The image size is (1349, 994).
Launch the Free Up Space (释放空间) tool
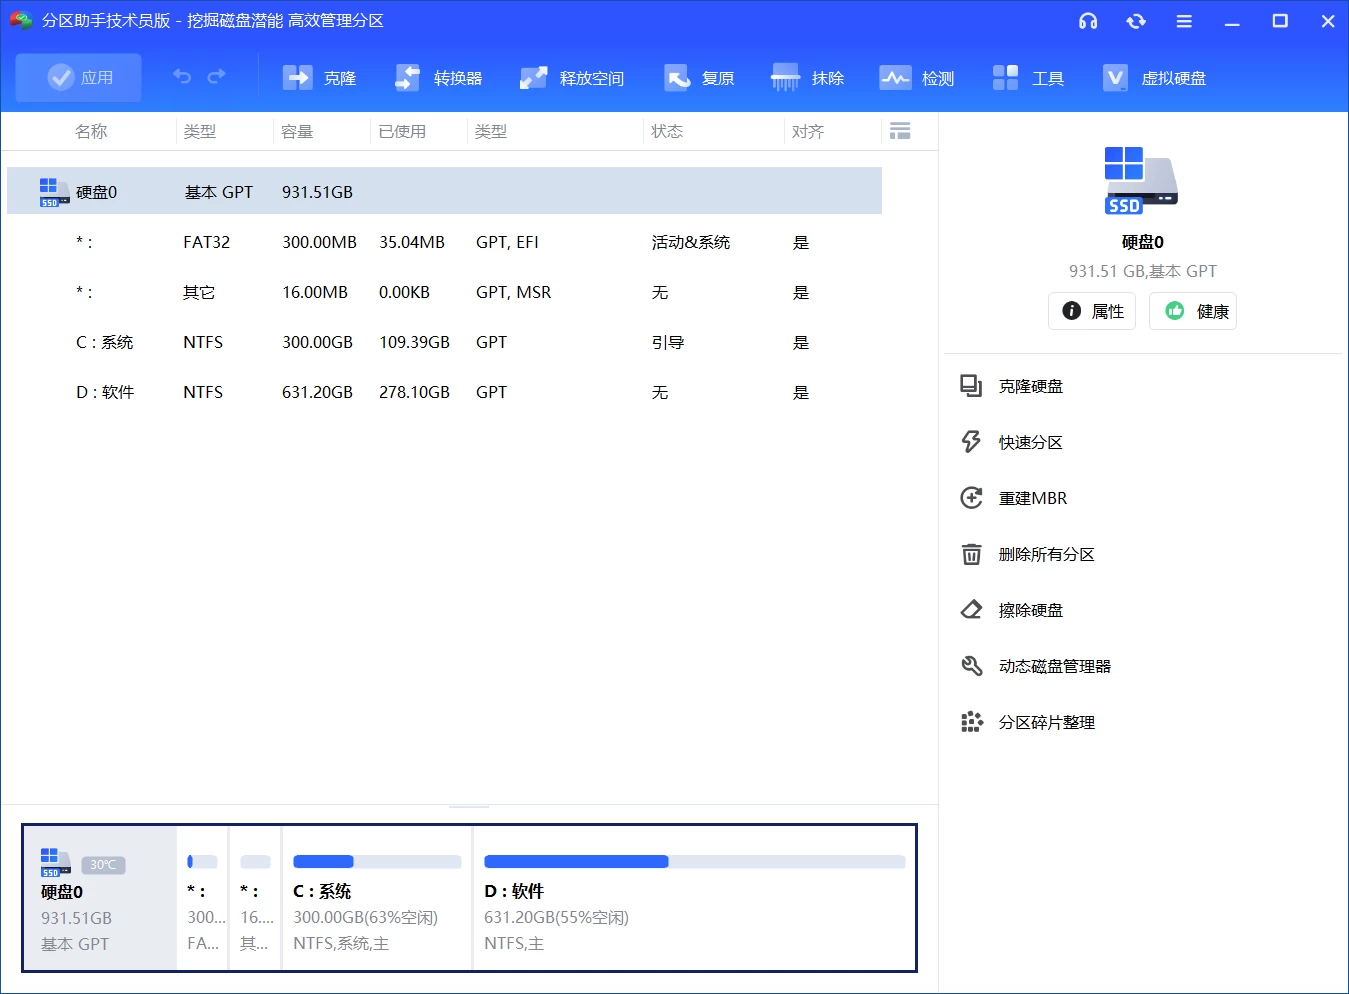pyautogui.click(x=533, y=76)
